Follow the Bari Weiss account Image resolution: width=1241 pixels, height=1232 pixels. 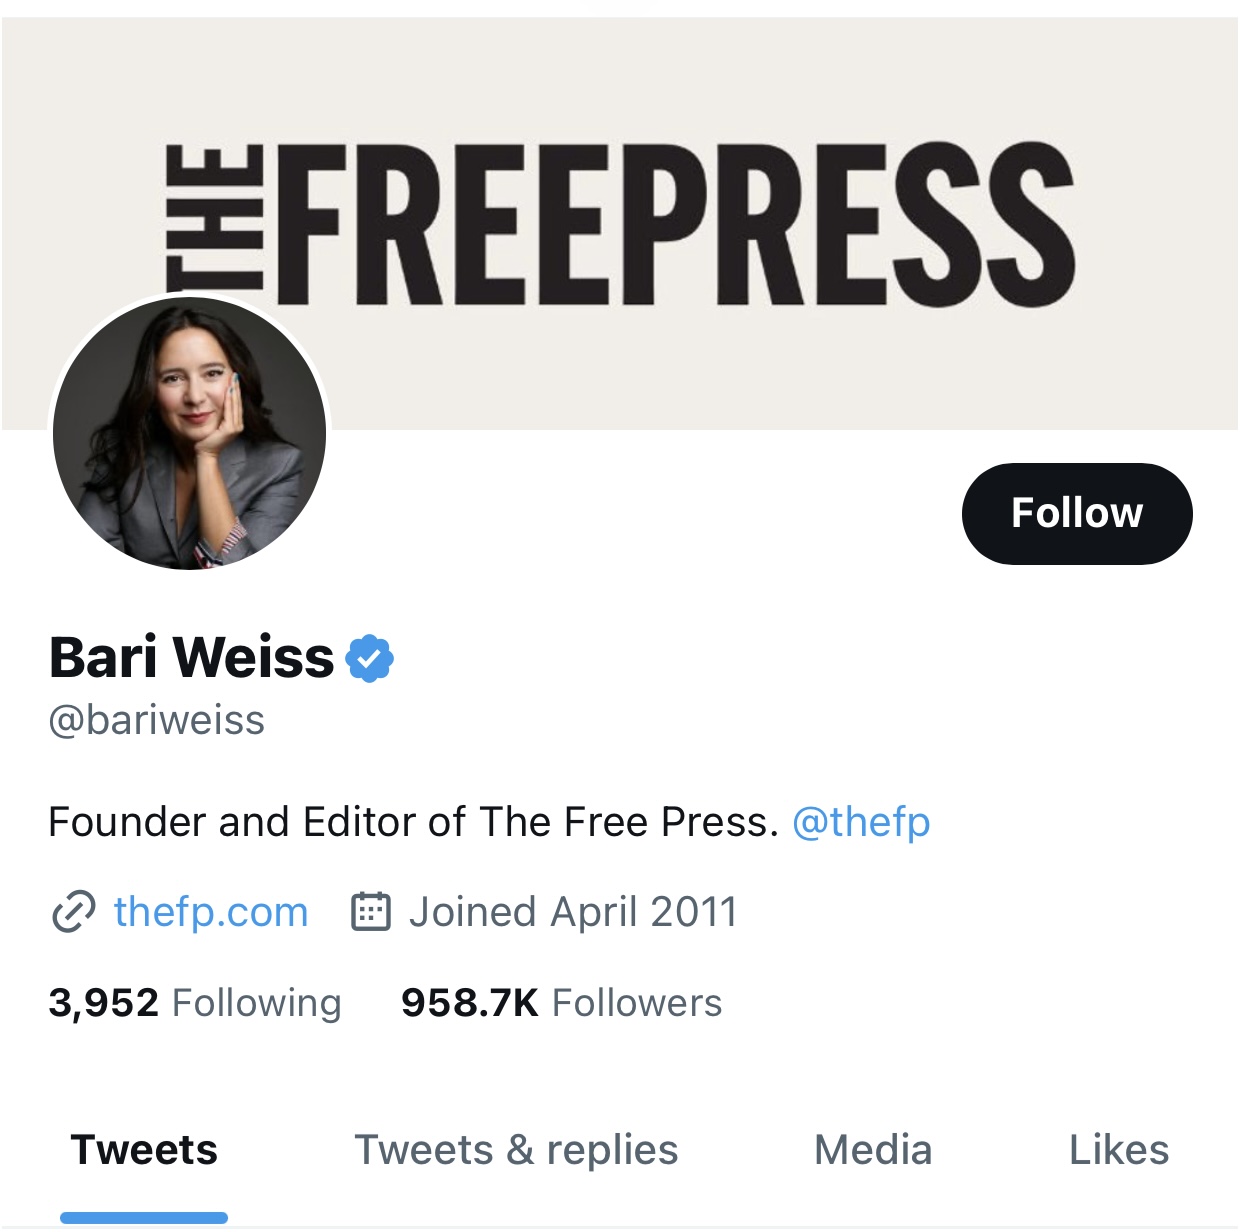tap(1077, 513)
